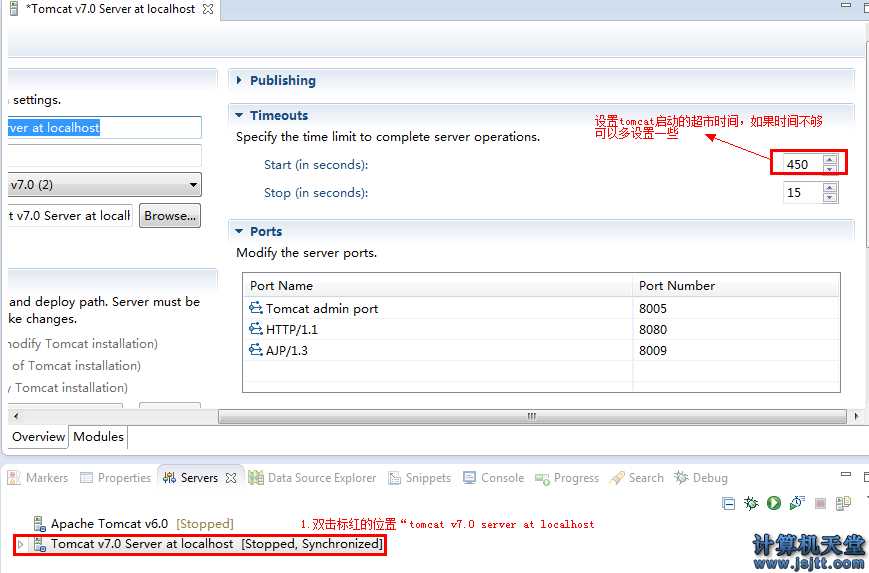Open the runtime environment v7.0 (2) dropdown
Screen dimensions: 869x573
click(193, 185)
